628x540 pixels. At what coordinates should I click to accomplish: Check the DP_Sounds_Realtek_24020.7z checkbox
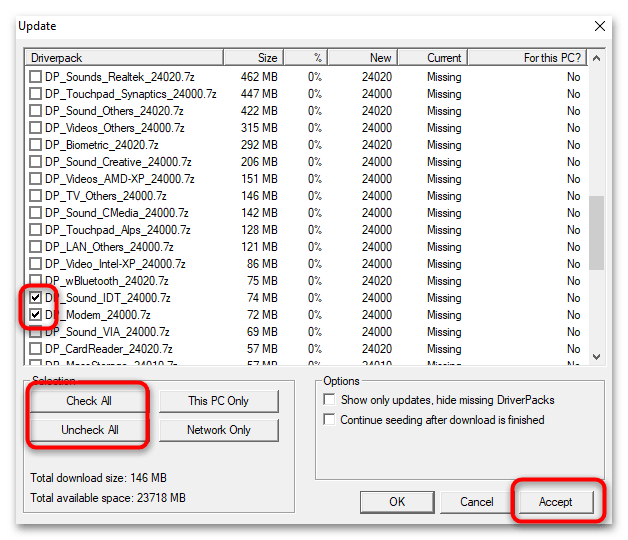click(x=36, y=77)
